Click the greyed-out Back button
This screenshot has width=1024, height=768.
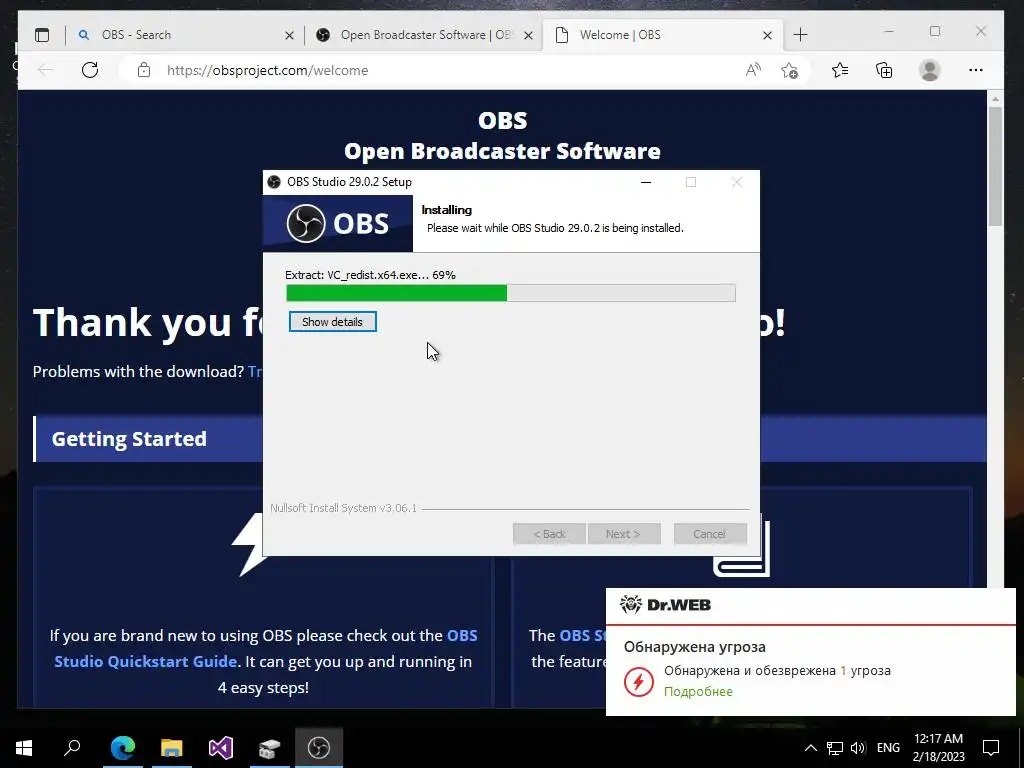(x=549, y=534)
